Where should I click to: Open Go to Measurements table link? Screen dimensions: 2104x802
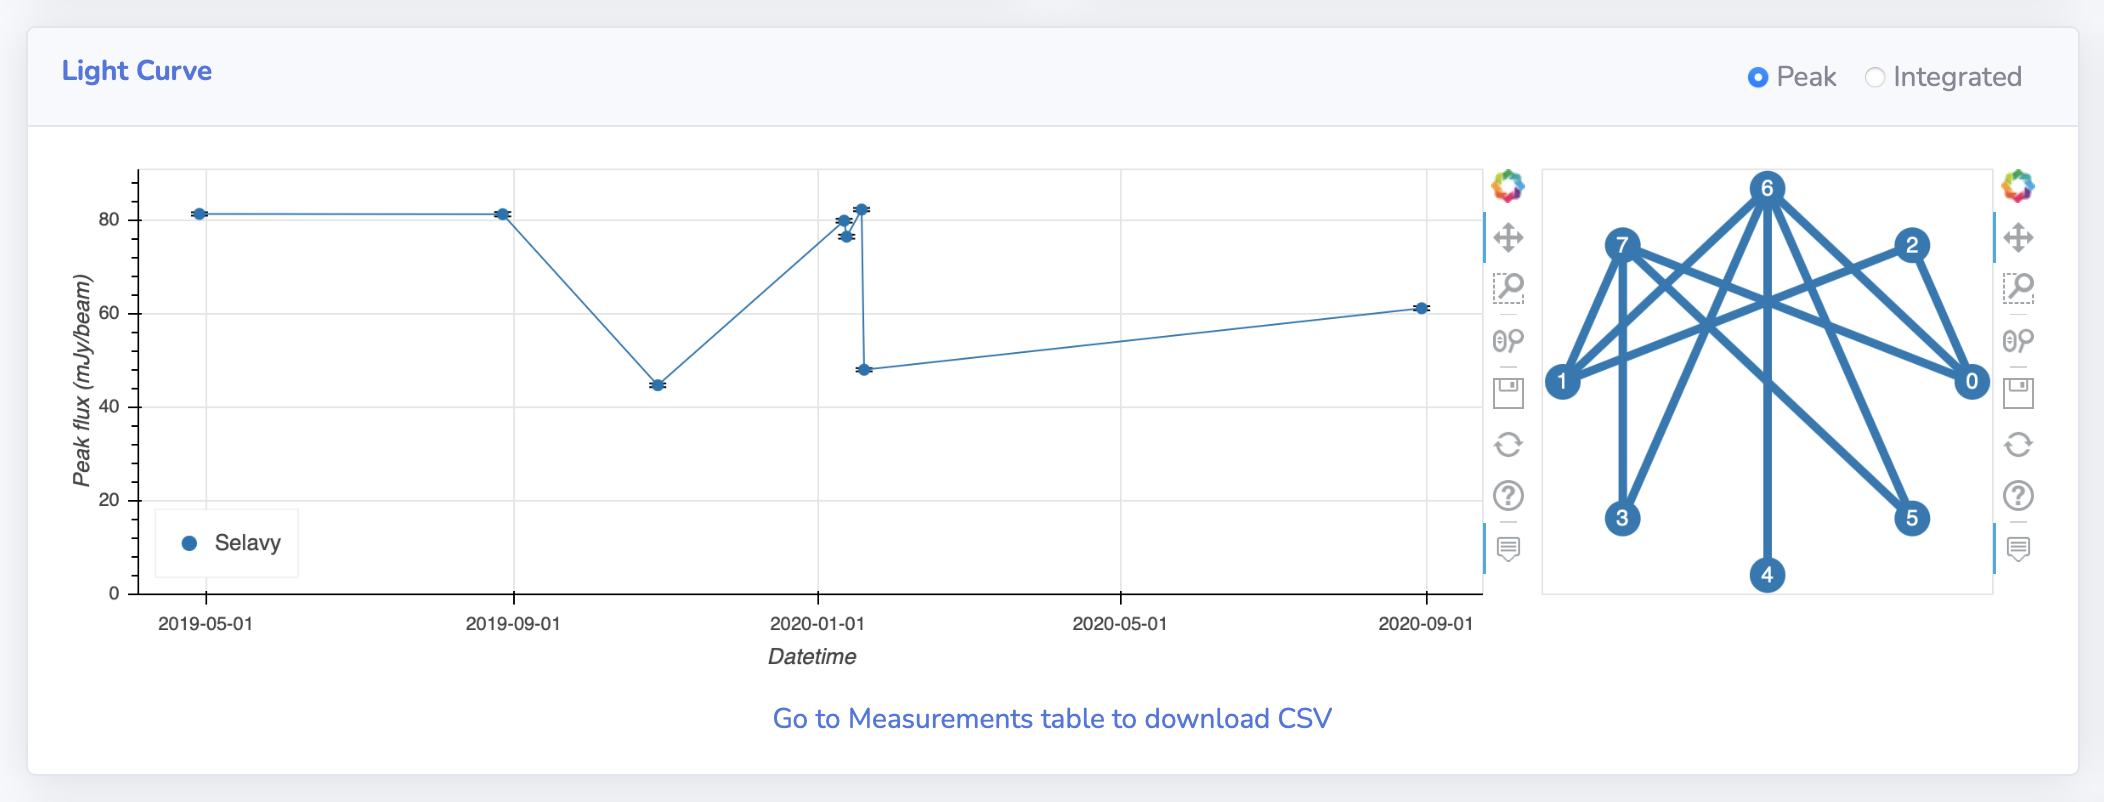1052,719
